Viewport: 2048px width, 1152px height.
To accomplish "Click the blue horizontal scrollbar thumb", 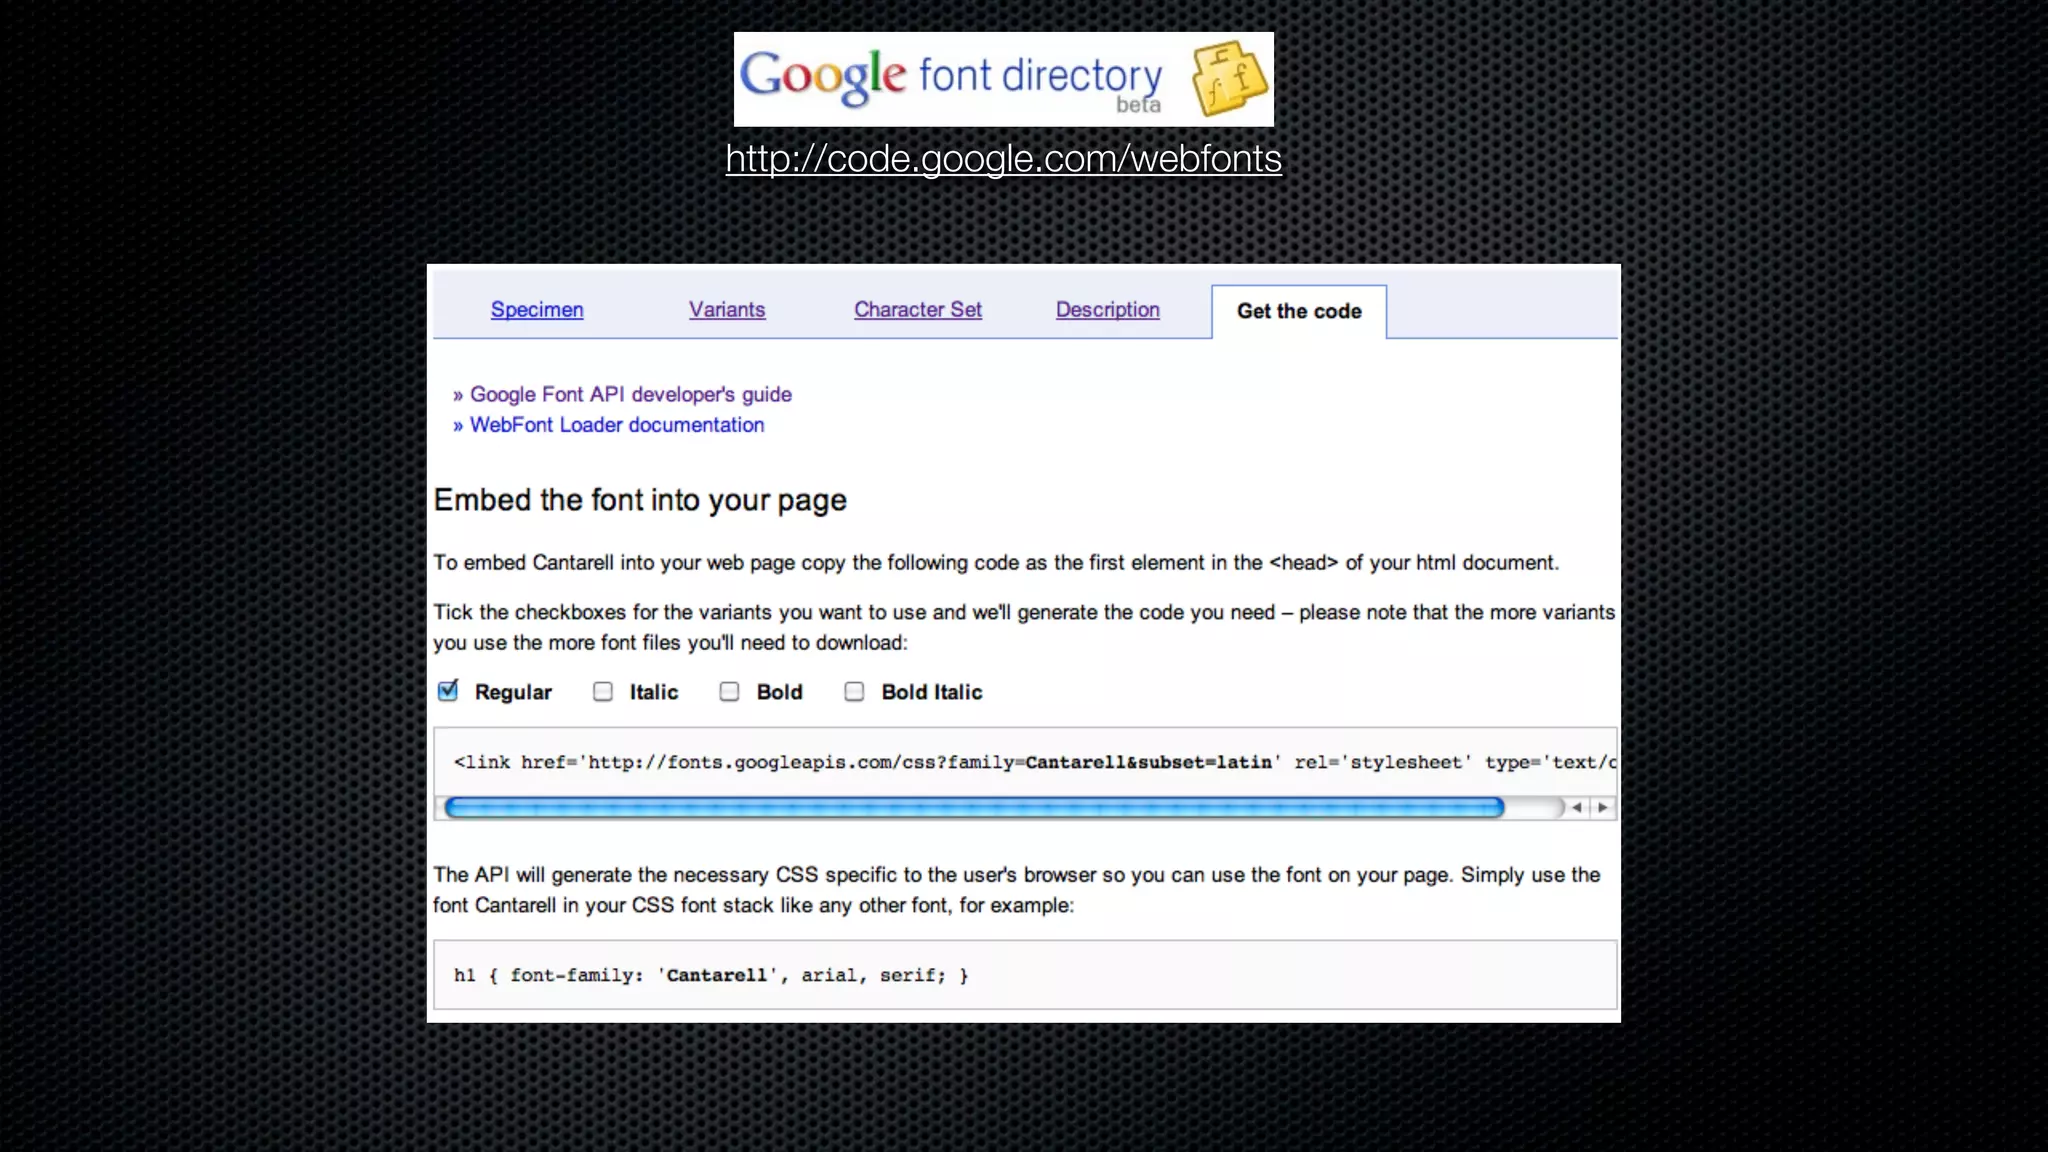I will pos(974,807).
